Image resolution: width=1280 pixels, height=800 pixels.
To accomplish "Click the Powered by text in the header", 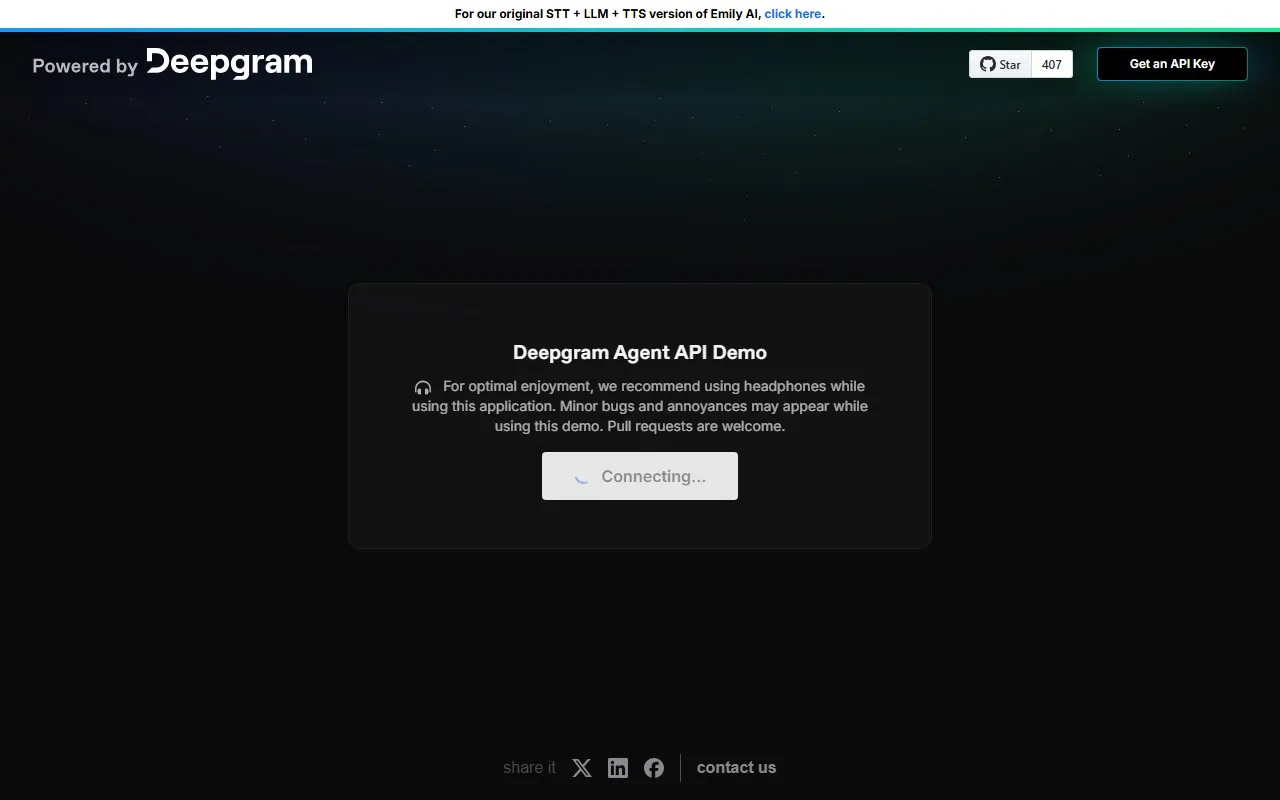I will tap(84, 66).
